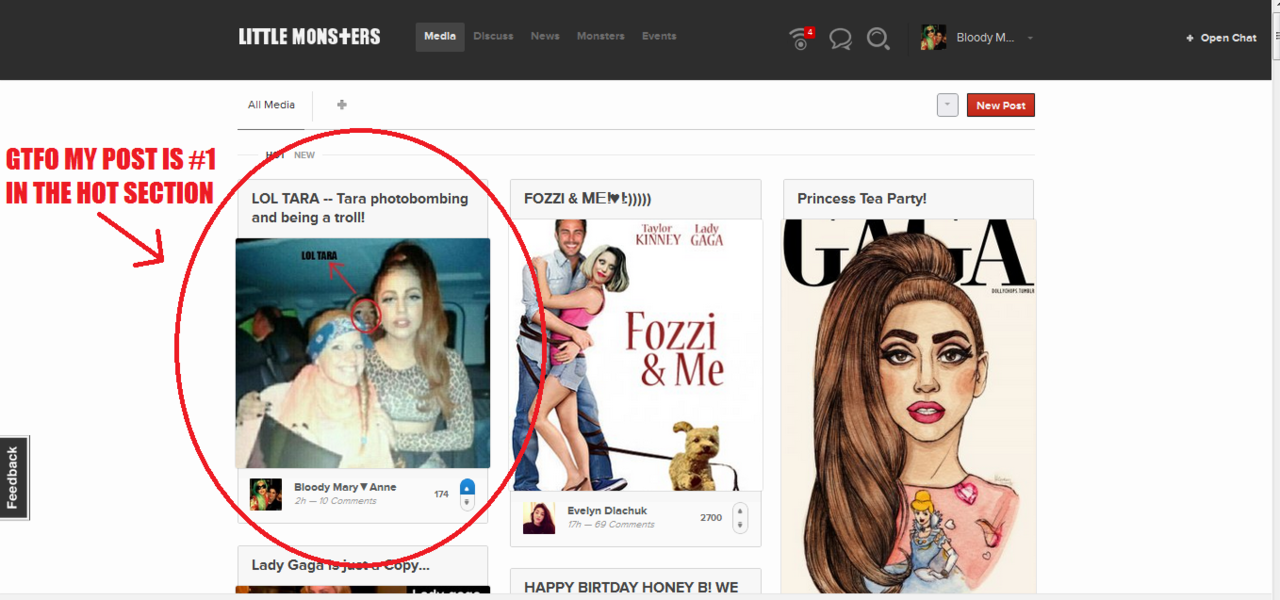The width and height of the screenshot is (1280, 600).
Task: Sort posts by NEW
Action: click(x=304, y=155)
